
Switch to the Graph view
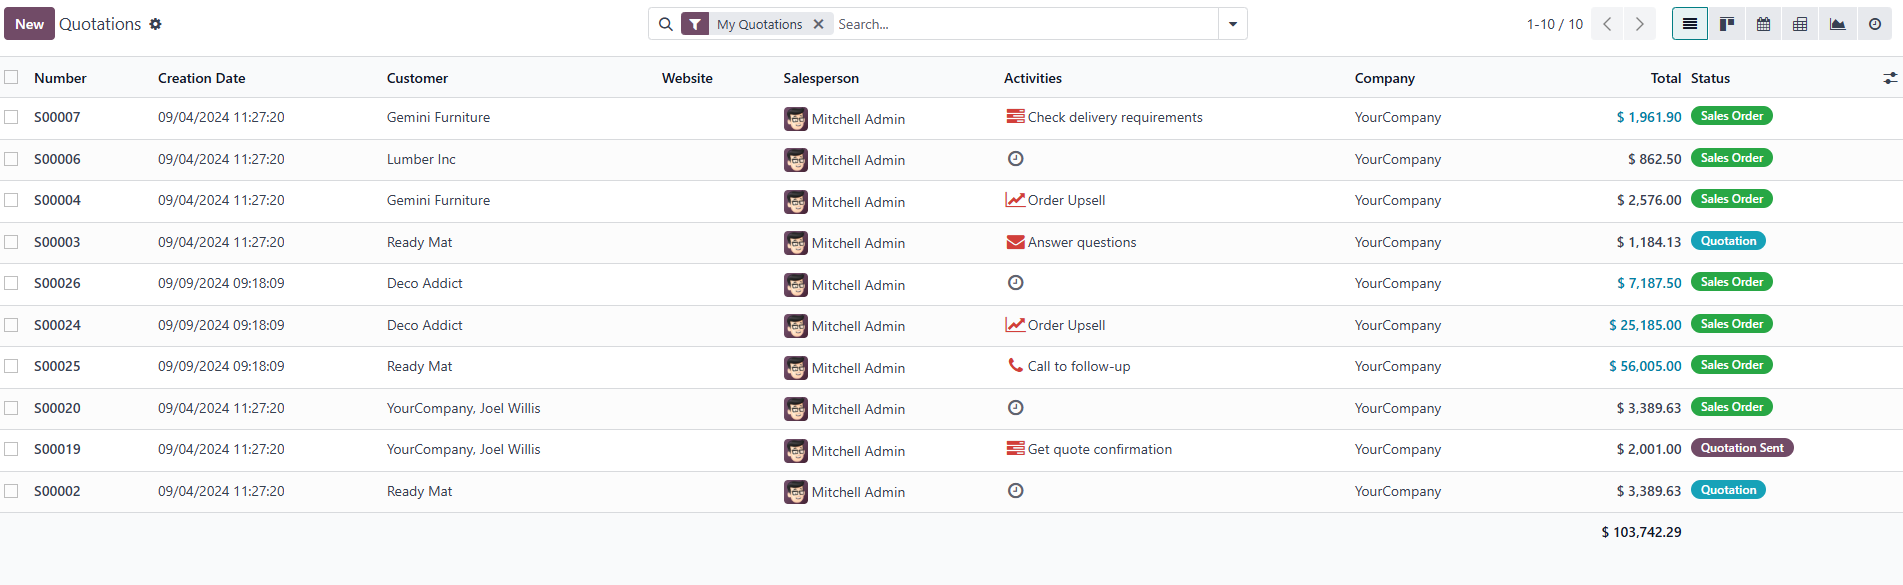1837,24
